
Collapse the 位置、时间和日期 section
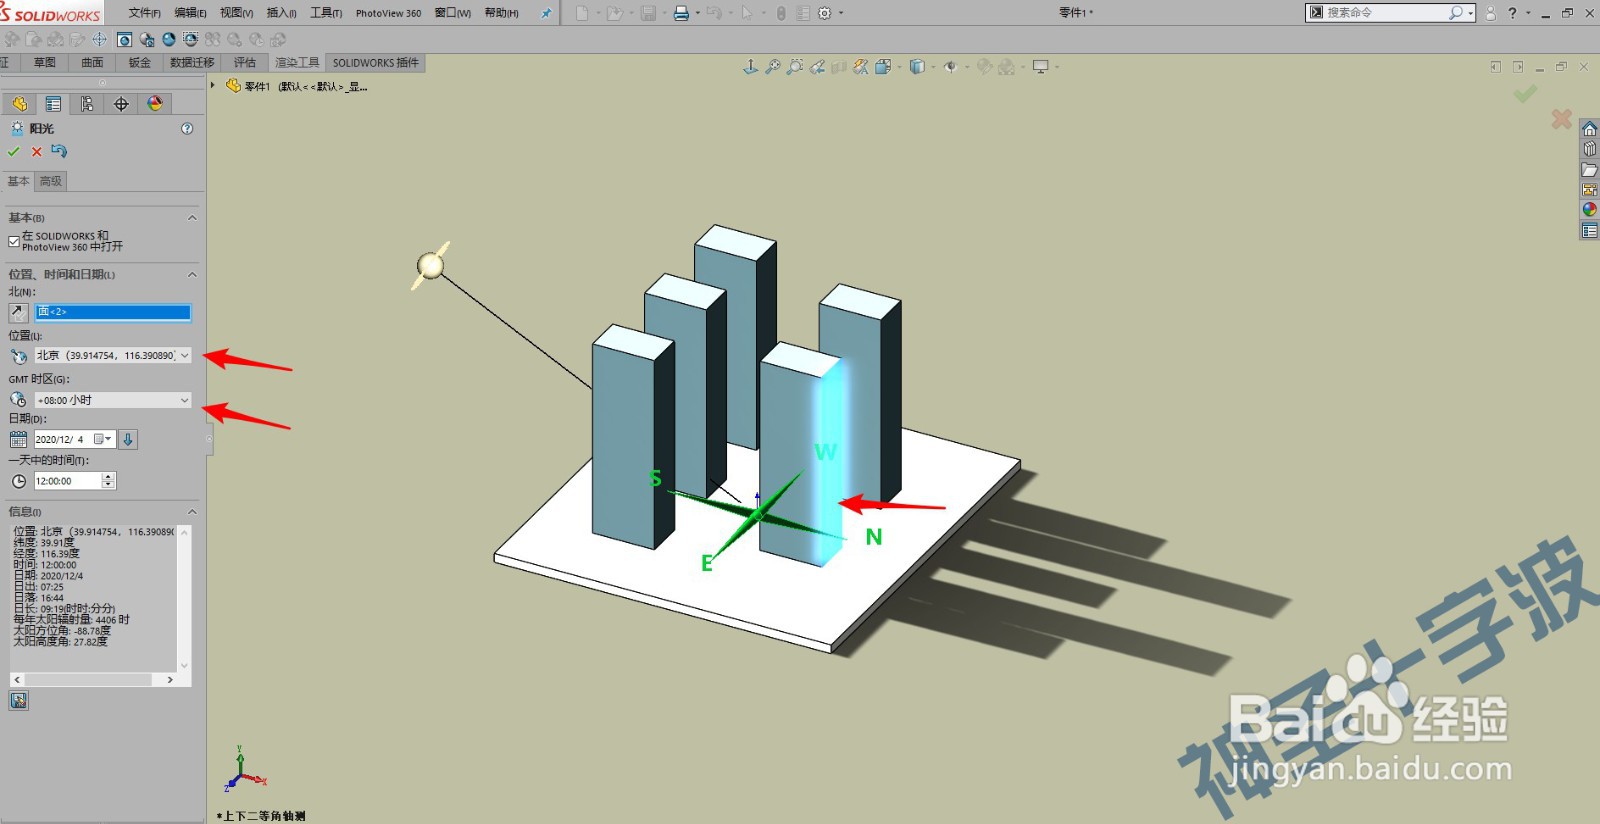click(x=192, y=275)
